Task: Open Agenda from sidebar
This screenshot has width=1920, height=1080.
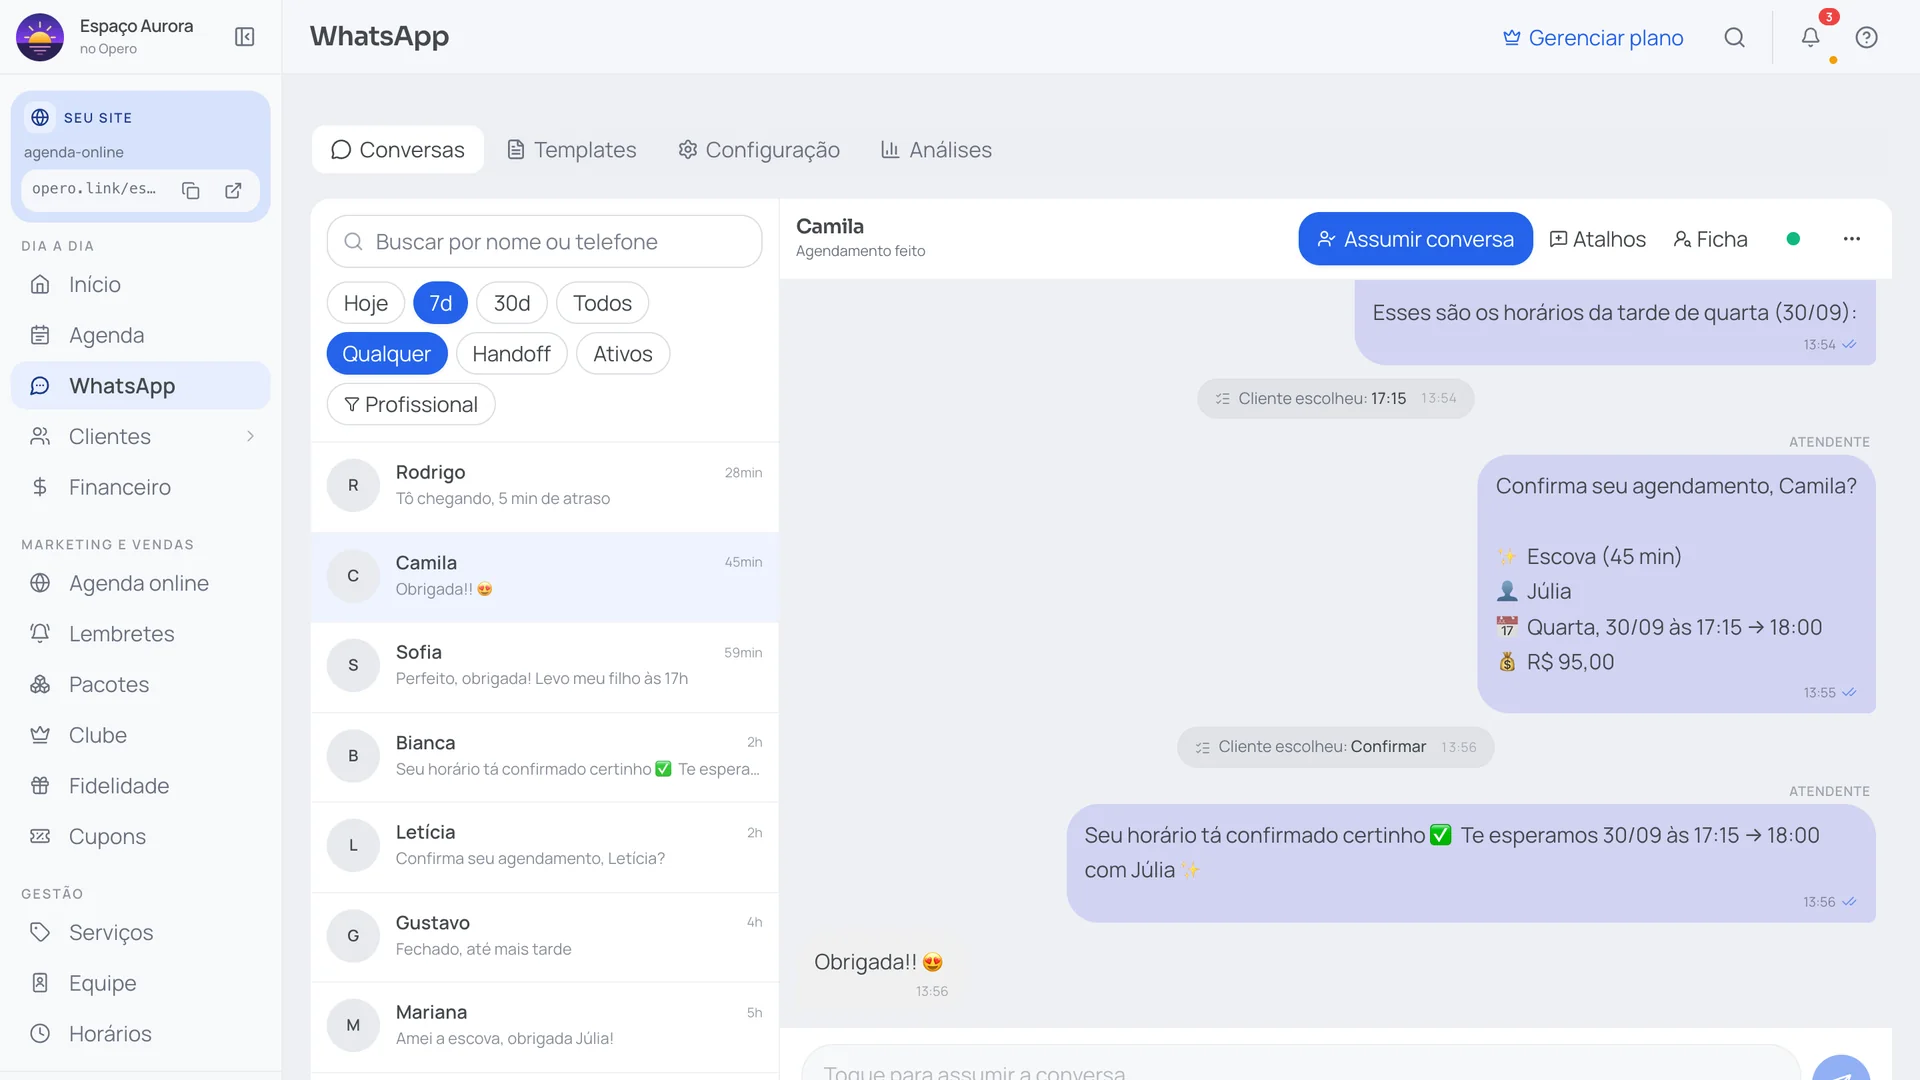Action: (x=141, y=335)
